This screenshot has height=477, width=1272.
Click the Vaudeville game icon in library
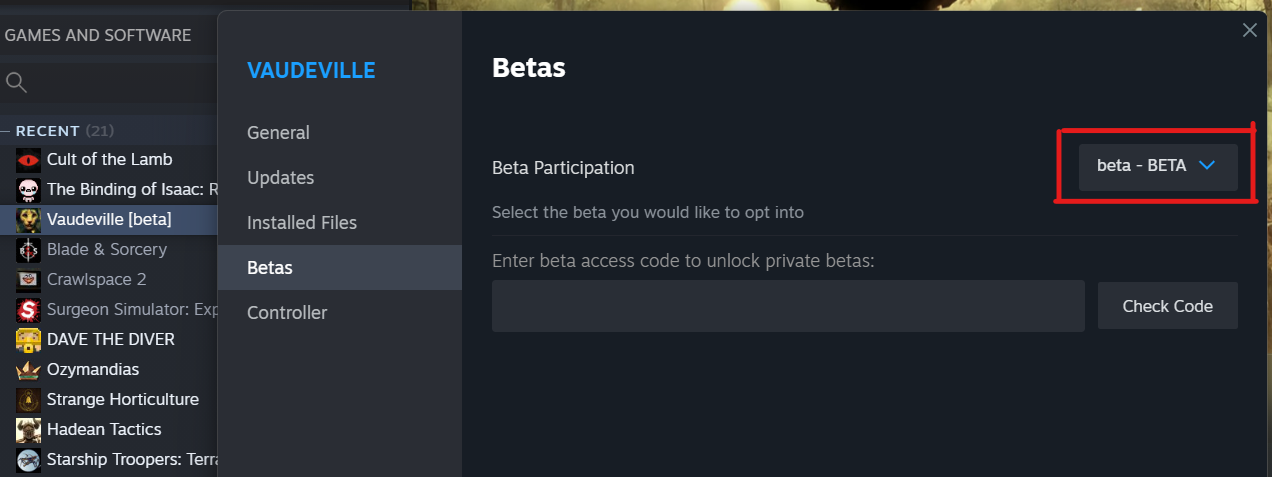coord(29,219)
